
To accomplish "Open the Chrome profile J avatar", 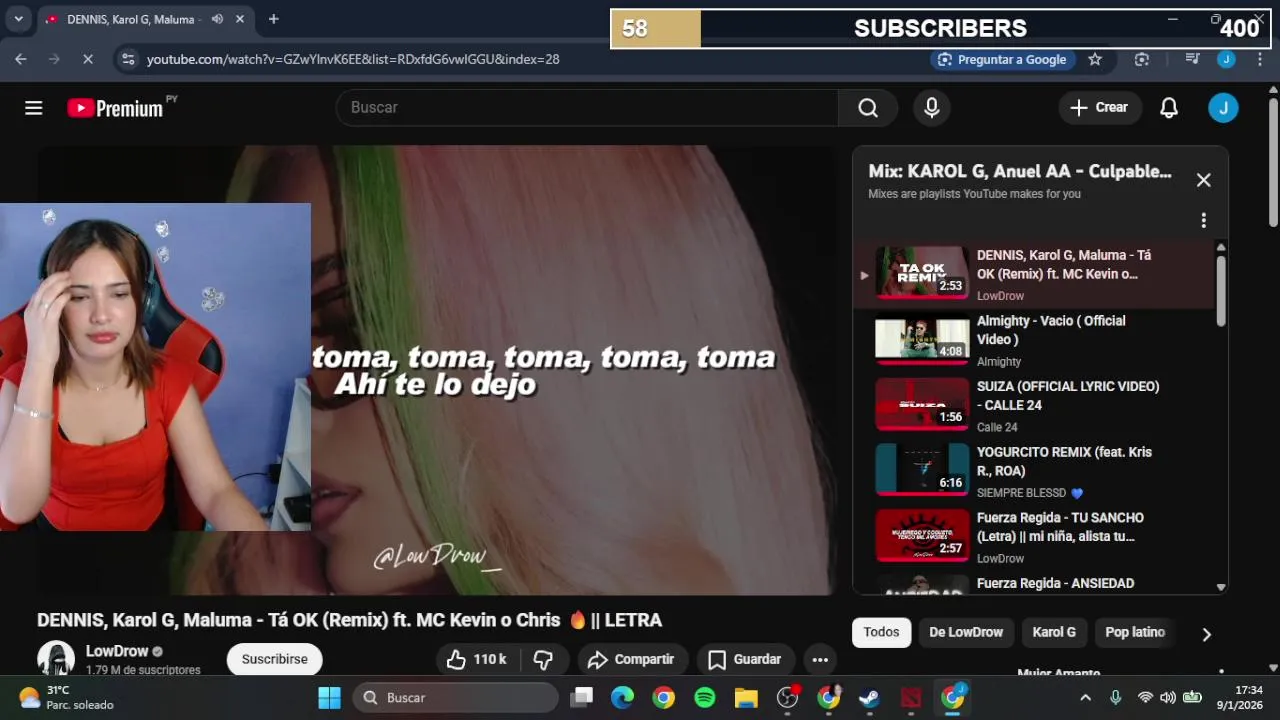I will tap(1226, 59).
